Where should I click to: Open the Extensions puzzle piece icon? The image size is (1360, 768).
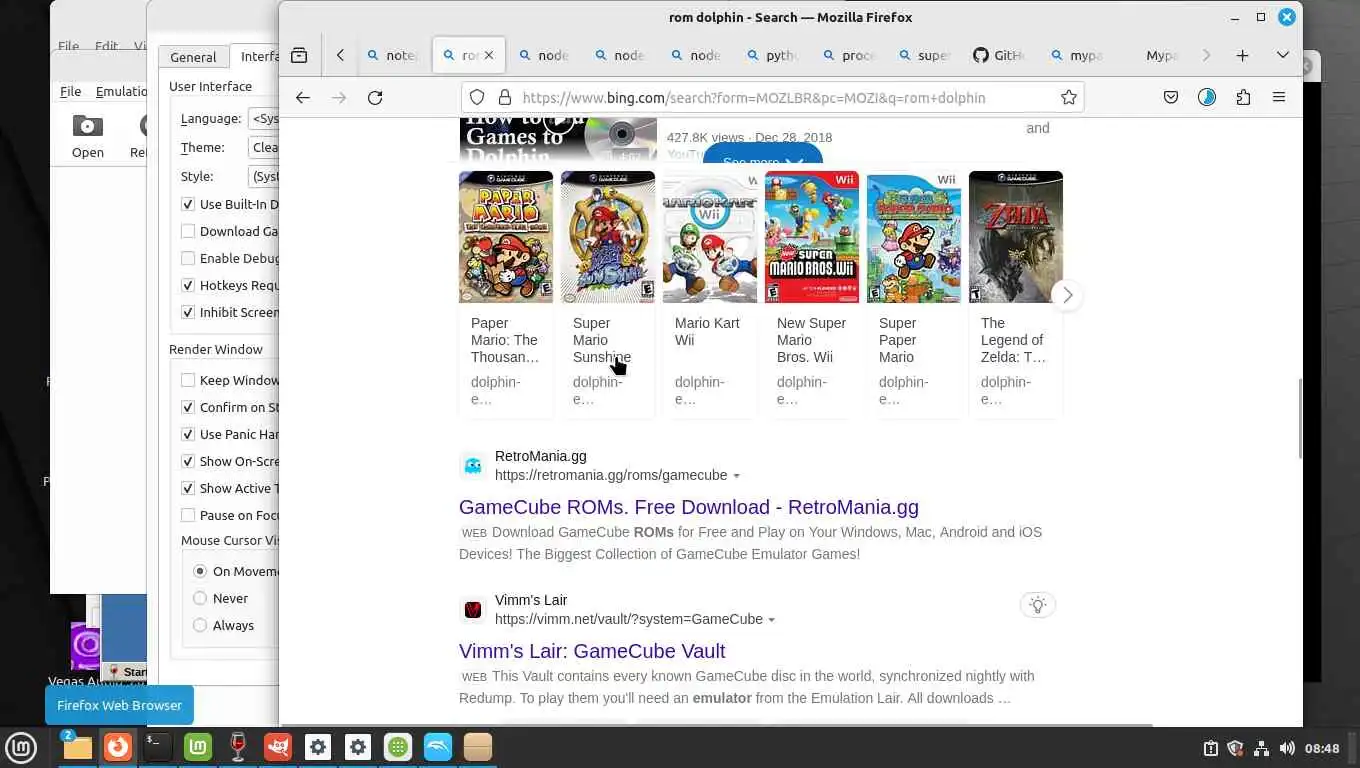coord(1243,97)
